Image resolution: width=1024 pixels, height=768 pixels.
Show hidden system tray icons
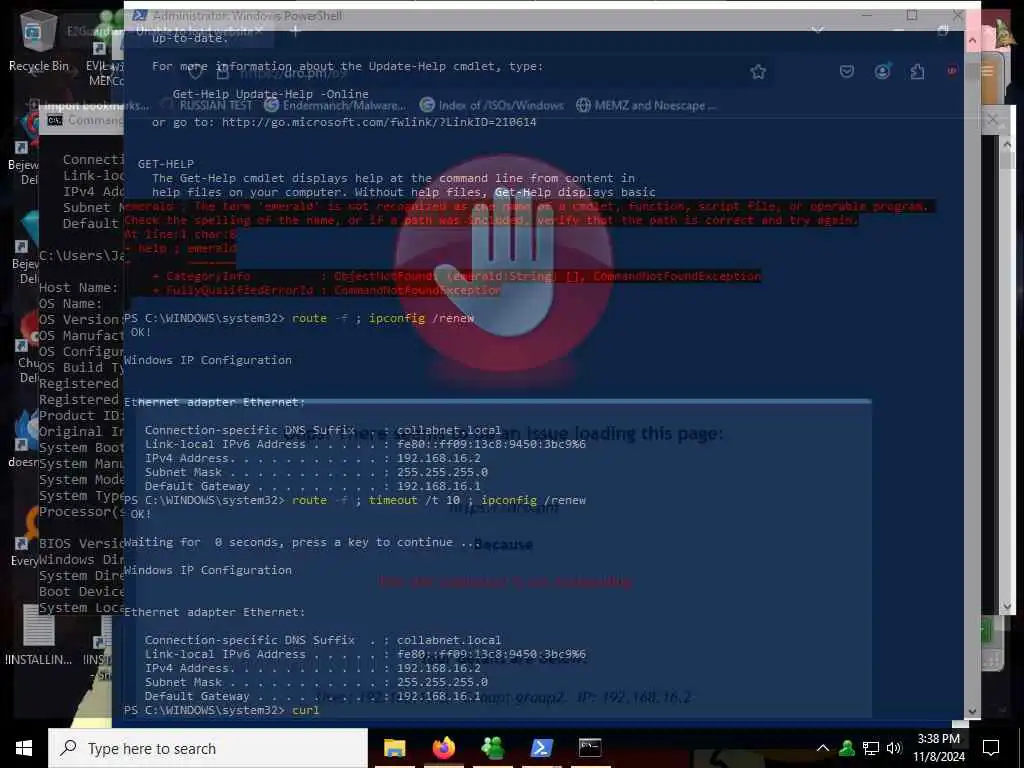pos(823,748)
